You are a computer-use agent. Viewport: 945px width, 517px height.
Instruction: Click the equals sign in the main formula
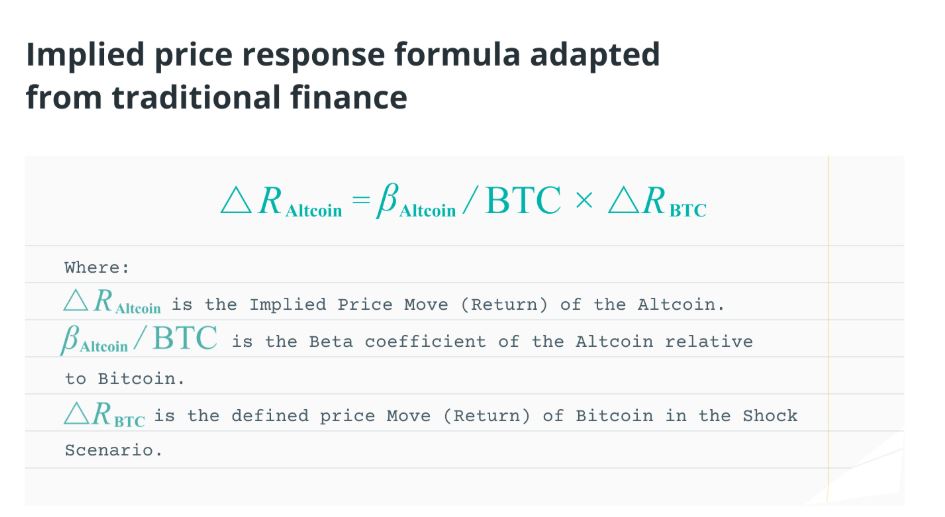point(360,202)
